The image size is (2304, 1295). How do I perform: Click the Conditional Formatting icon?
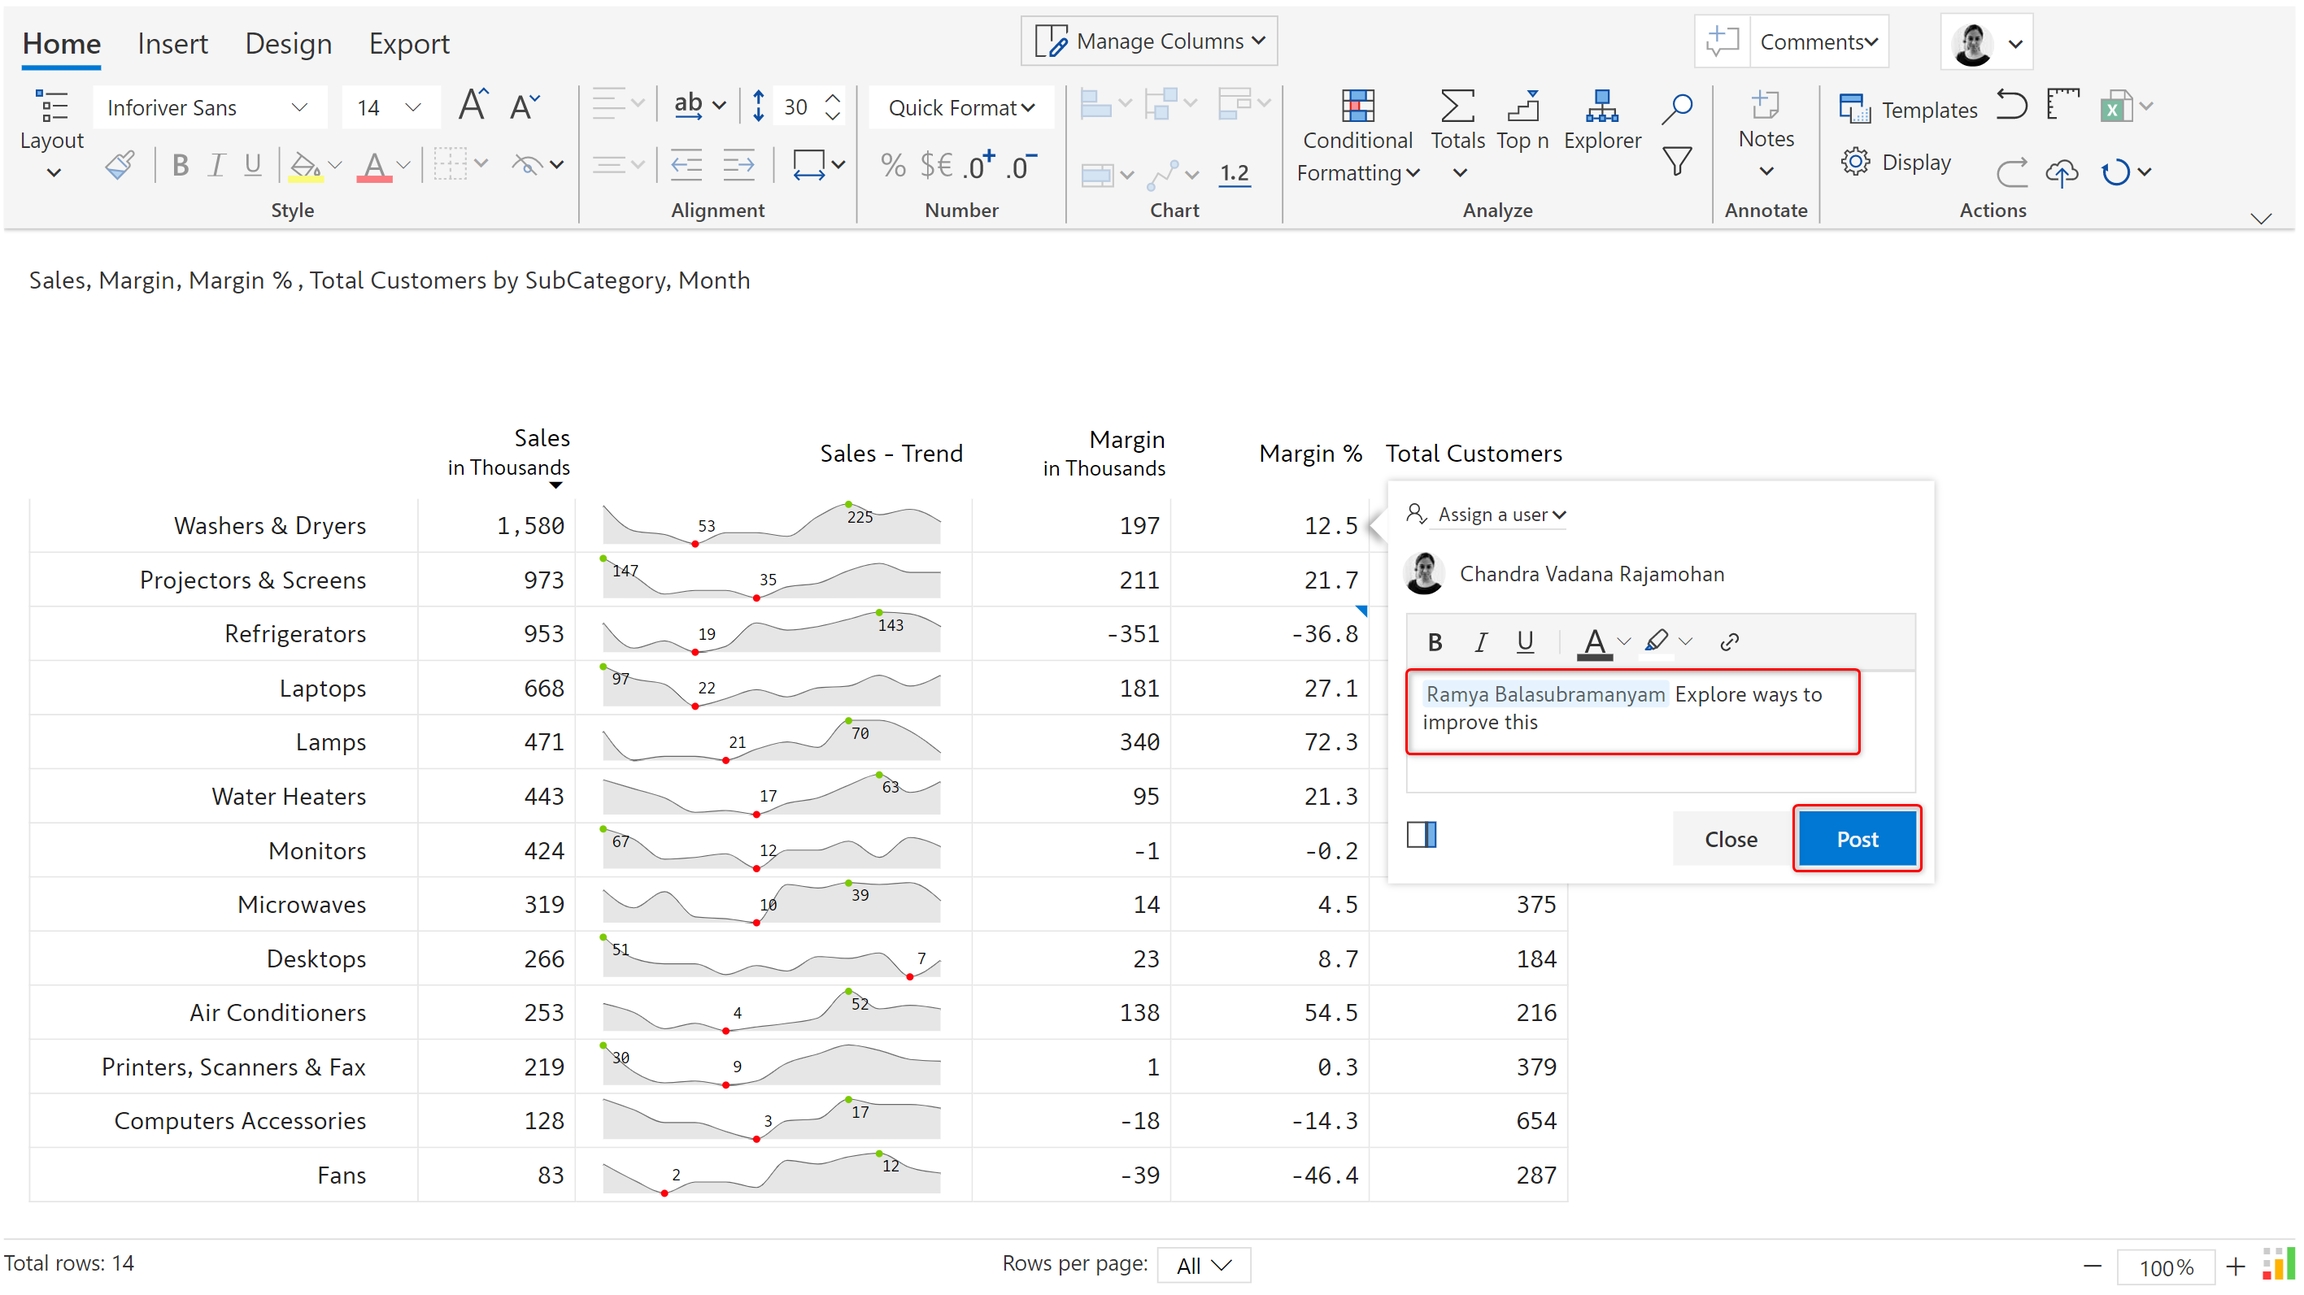[x=1357, y=107]
